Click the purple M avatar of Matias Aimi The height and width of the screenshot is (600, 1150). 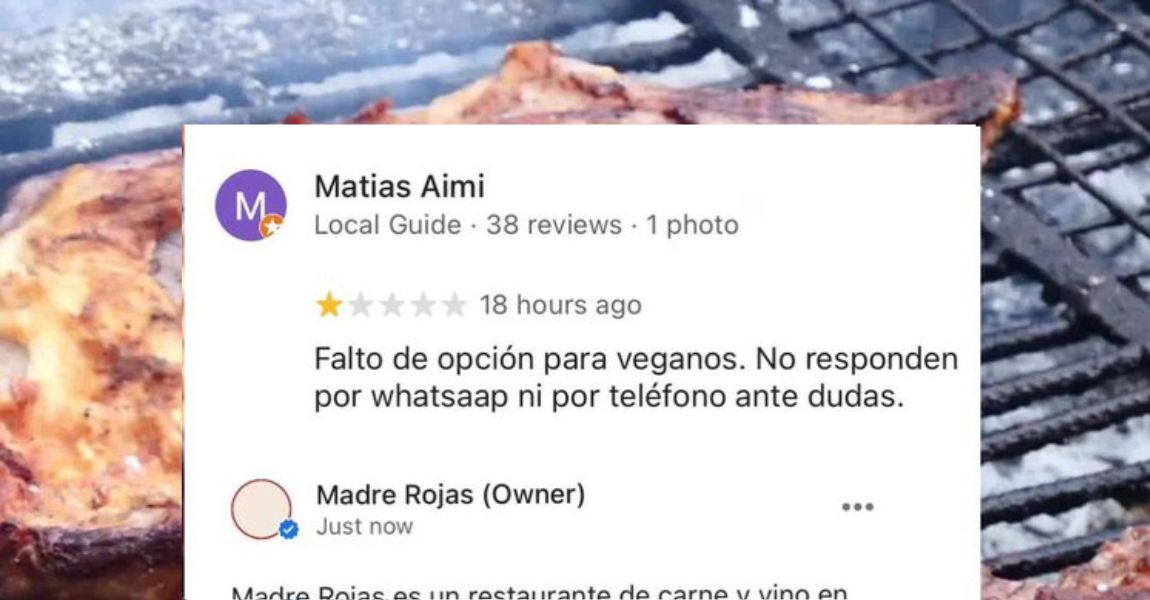pyautogui.click(x=250, y=205)
